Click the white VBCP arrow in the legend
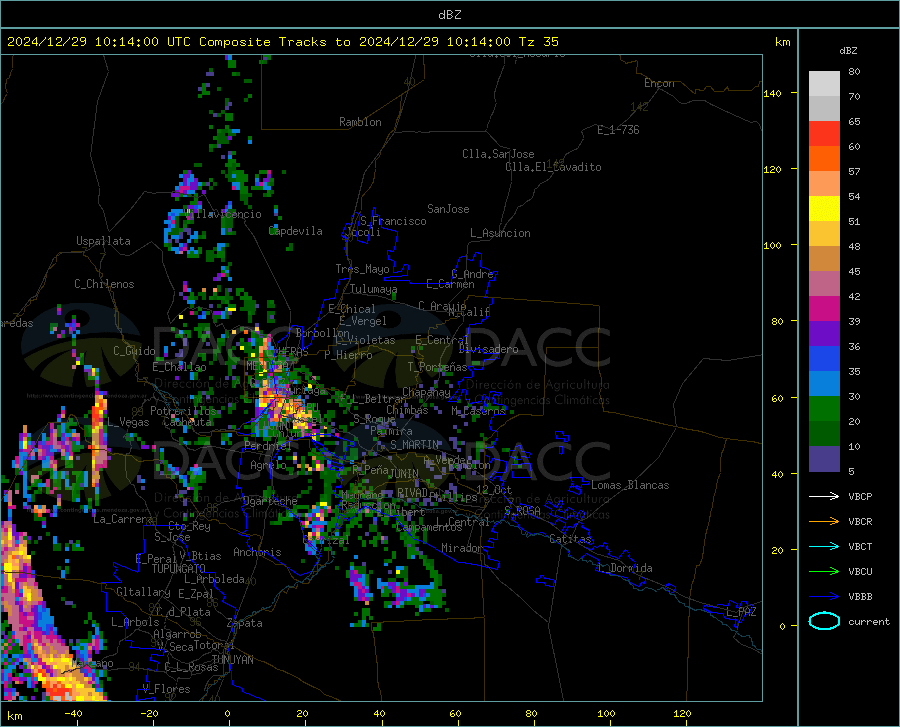This screenshot has height=727, width=900. [824, 496]
